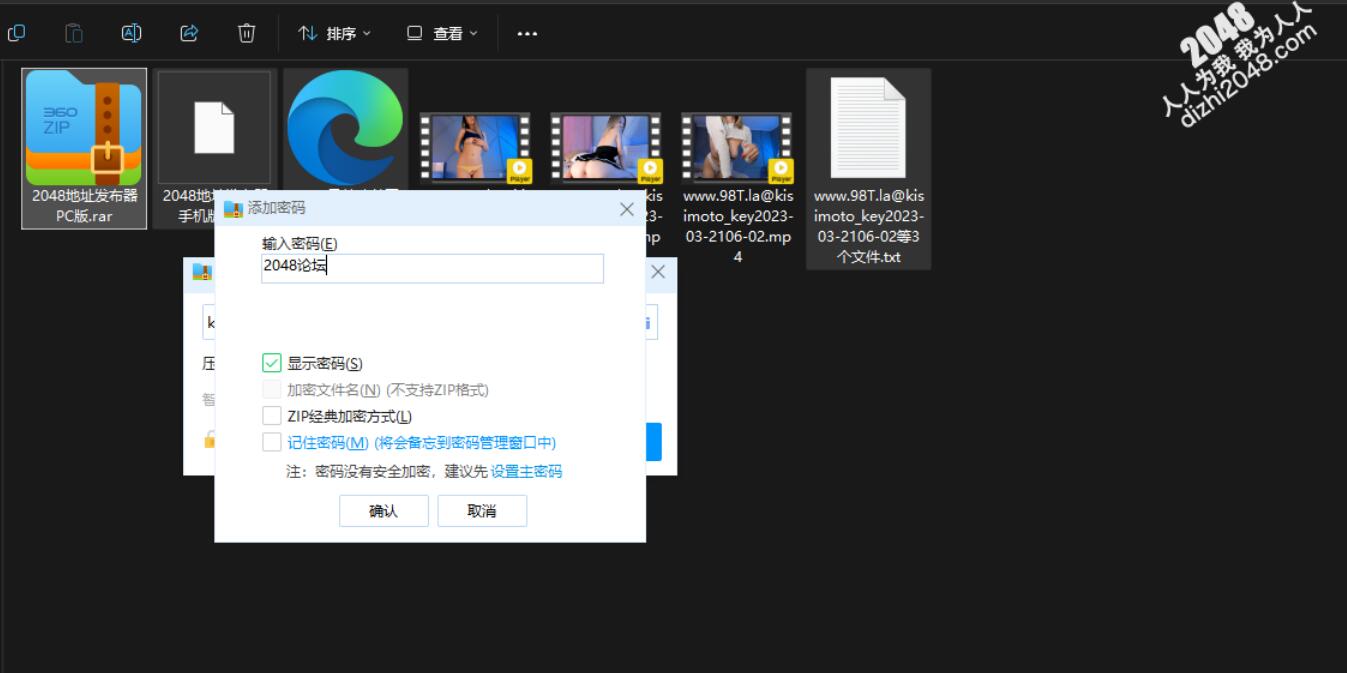Uncheck the 显示密码 checkbox

[x=272, y=363]
